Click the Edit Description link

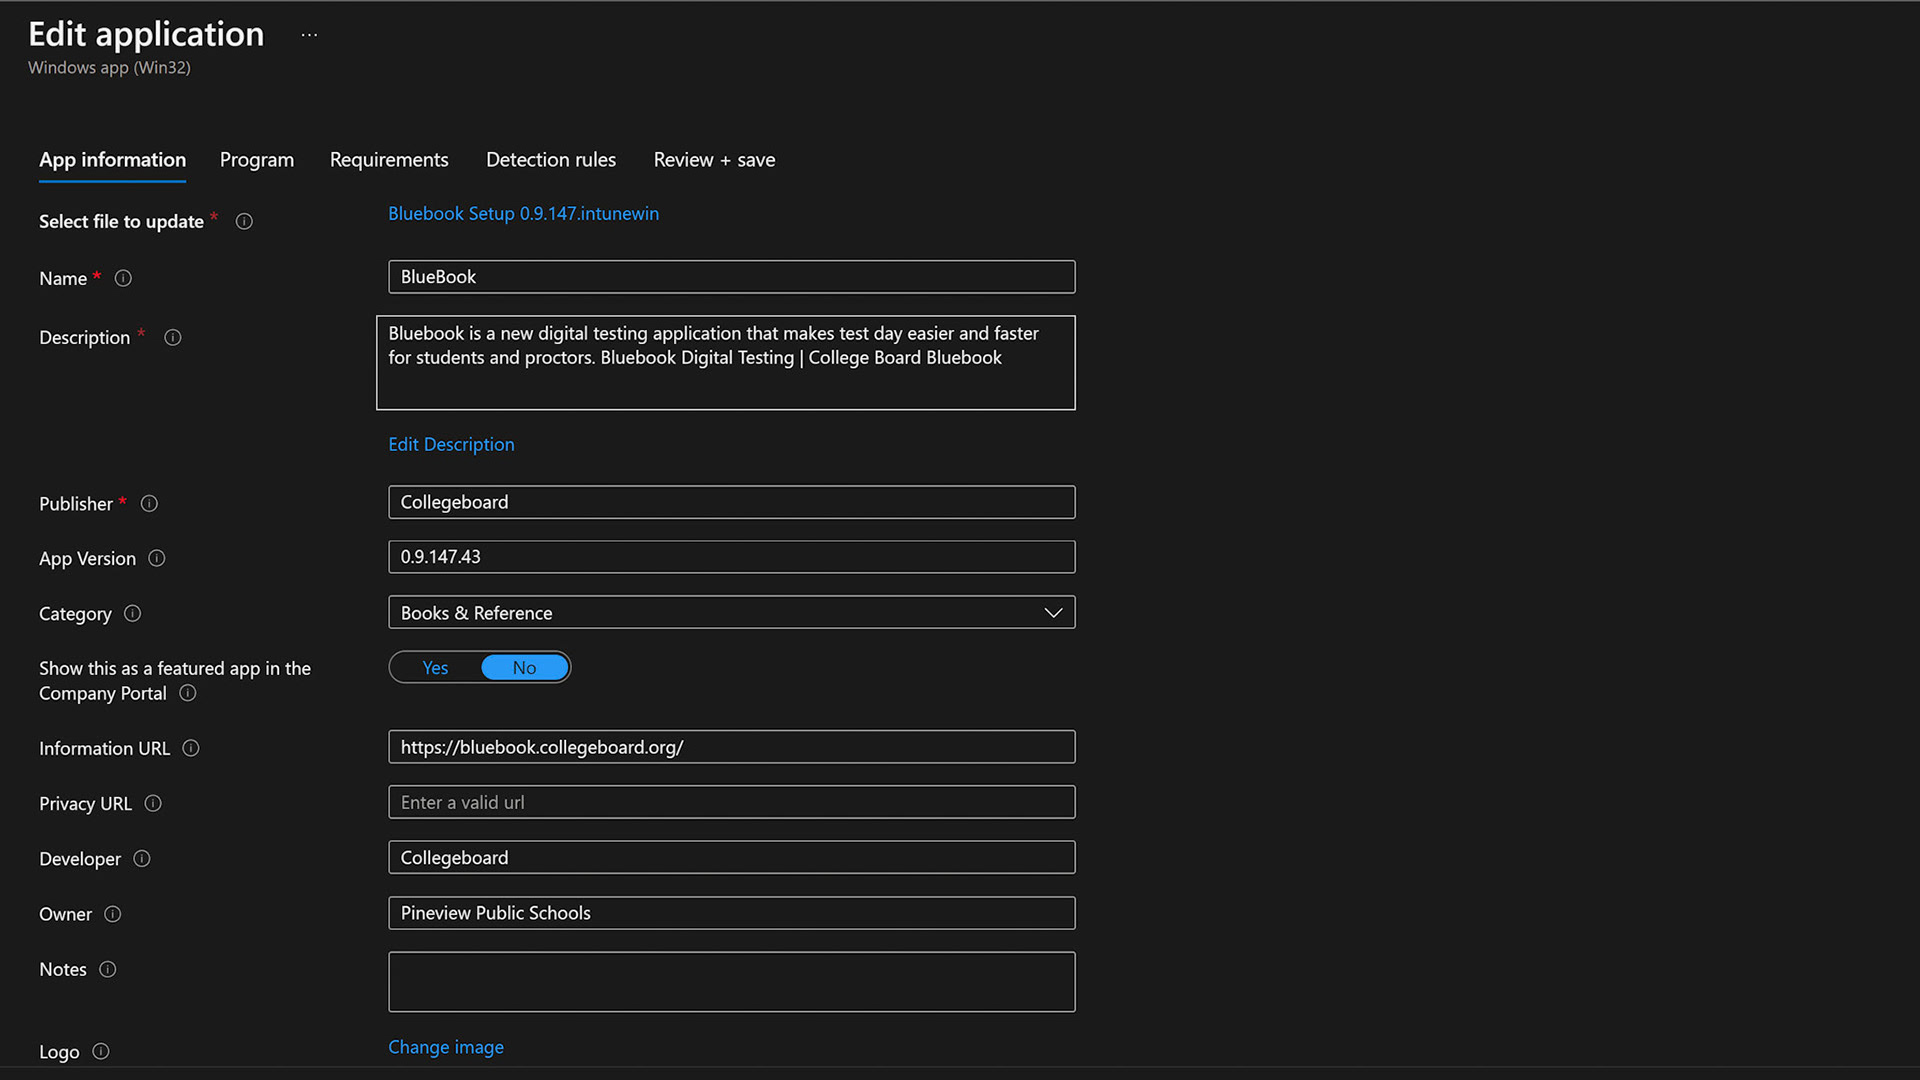click(452, 445)
